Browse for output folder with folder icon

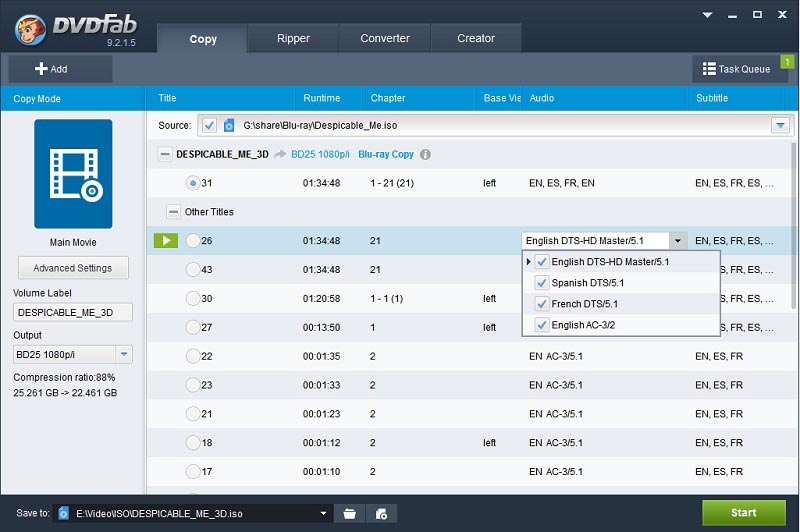349,513
